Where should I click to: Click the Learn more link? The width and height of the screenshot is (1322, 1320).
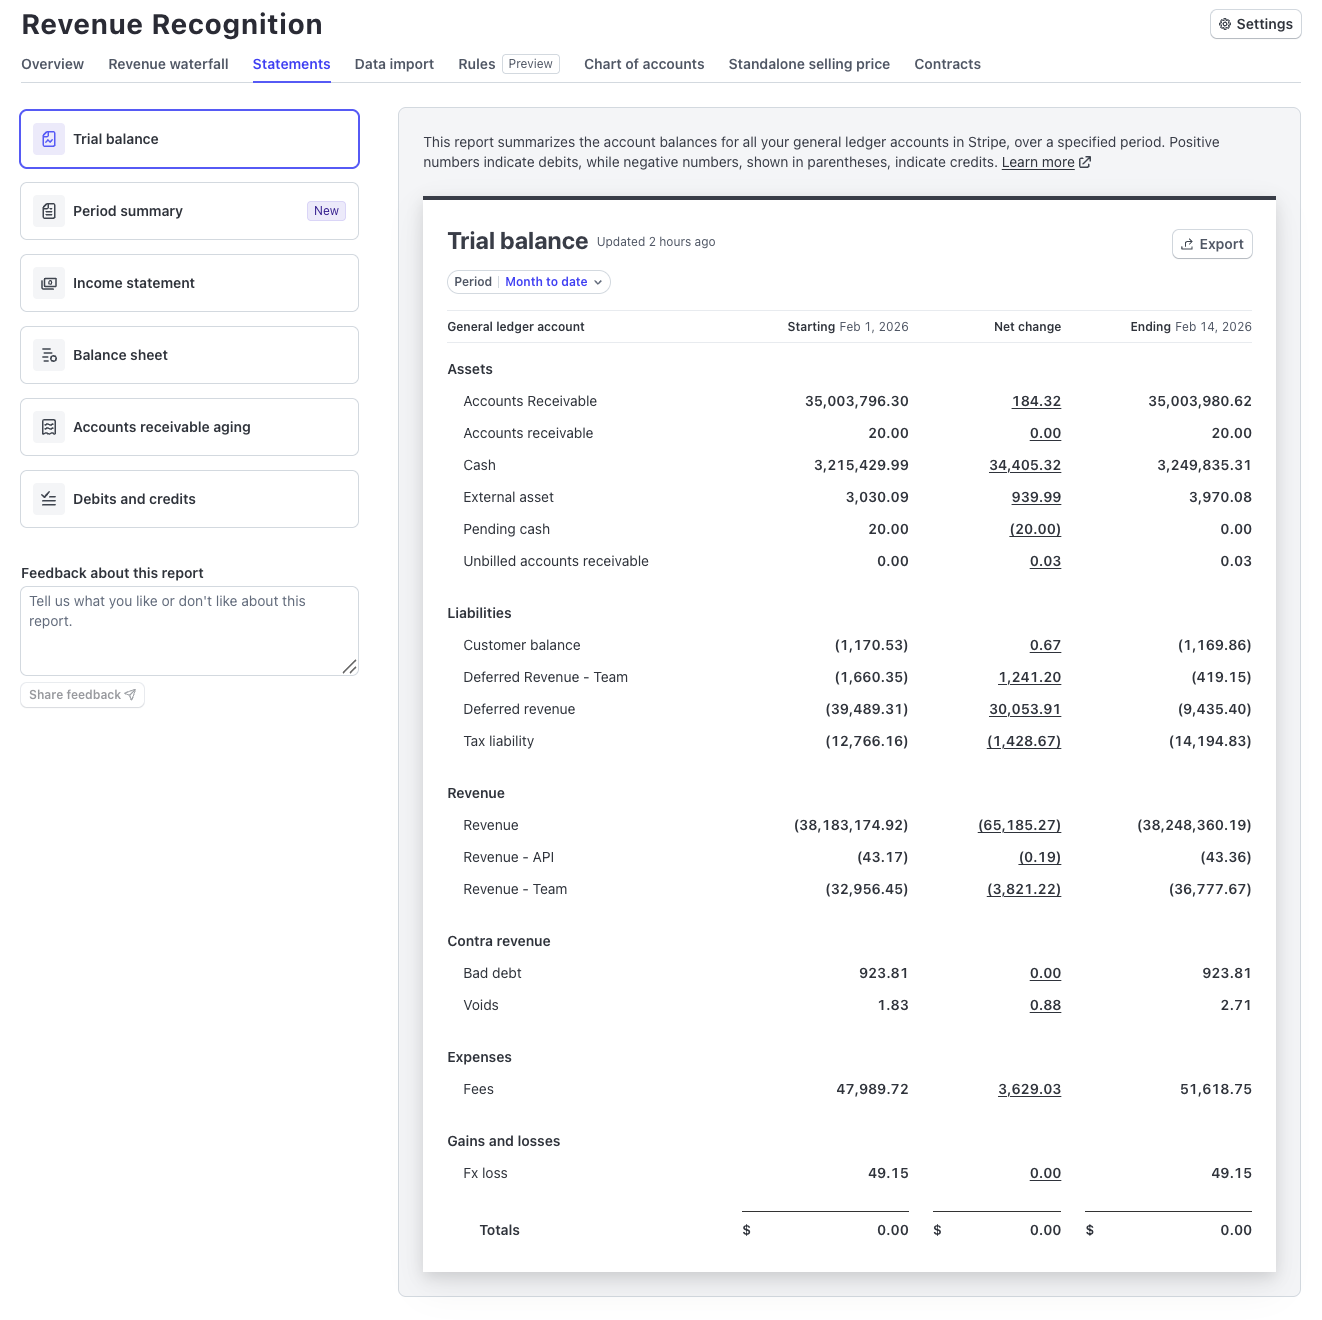click(1037, 161)
